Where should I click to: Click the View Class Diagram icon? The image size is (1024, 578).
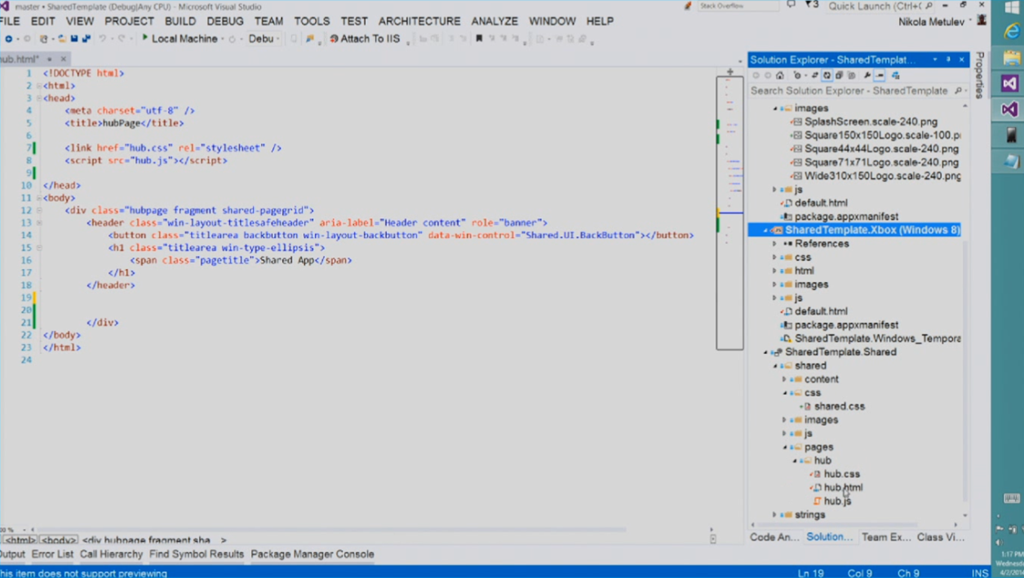tap(896, 76)
